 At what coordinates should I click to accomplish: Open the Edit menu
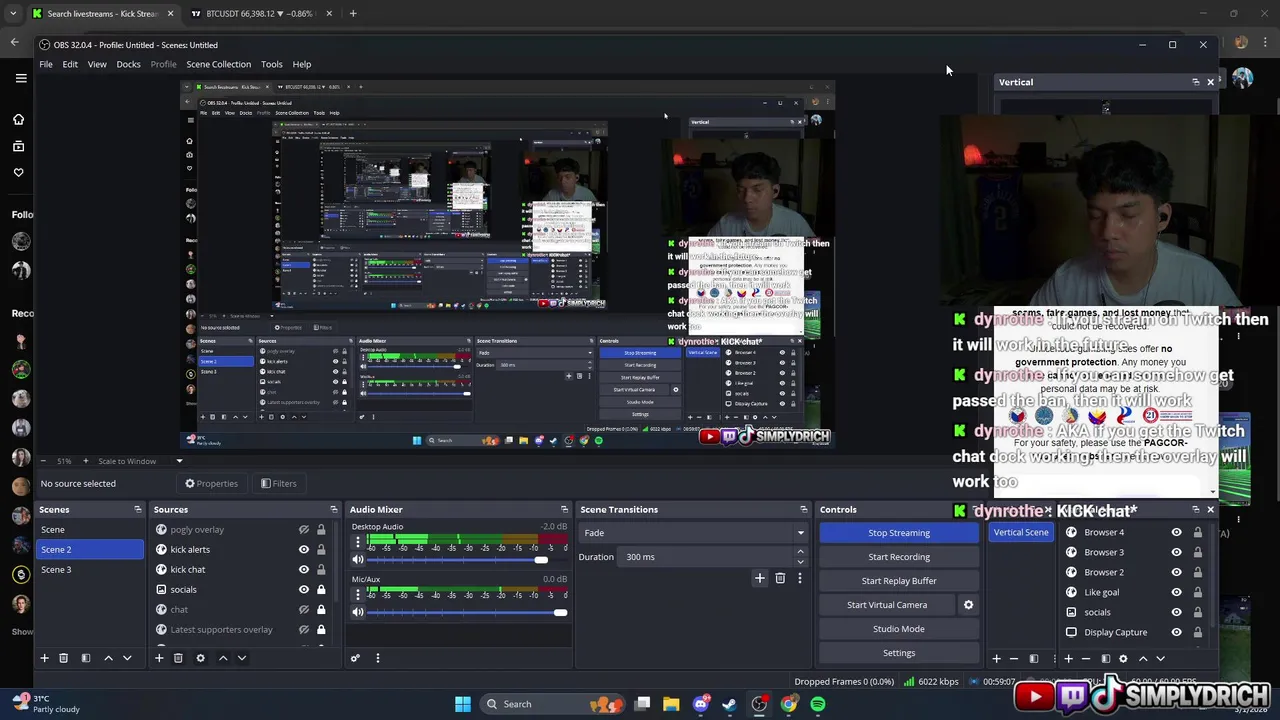click(70, 64)
